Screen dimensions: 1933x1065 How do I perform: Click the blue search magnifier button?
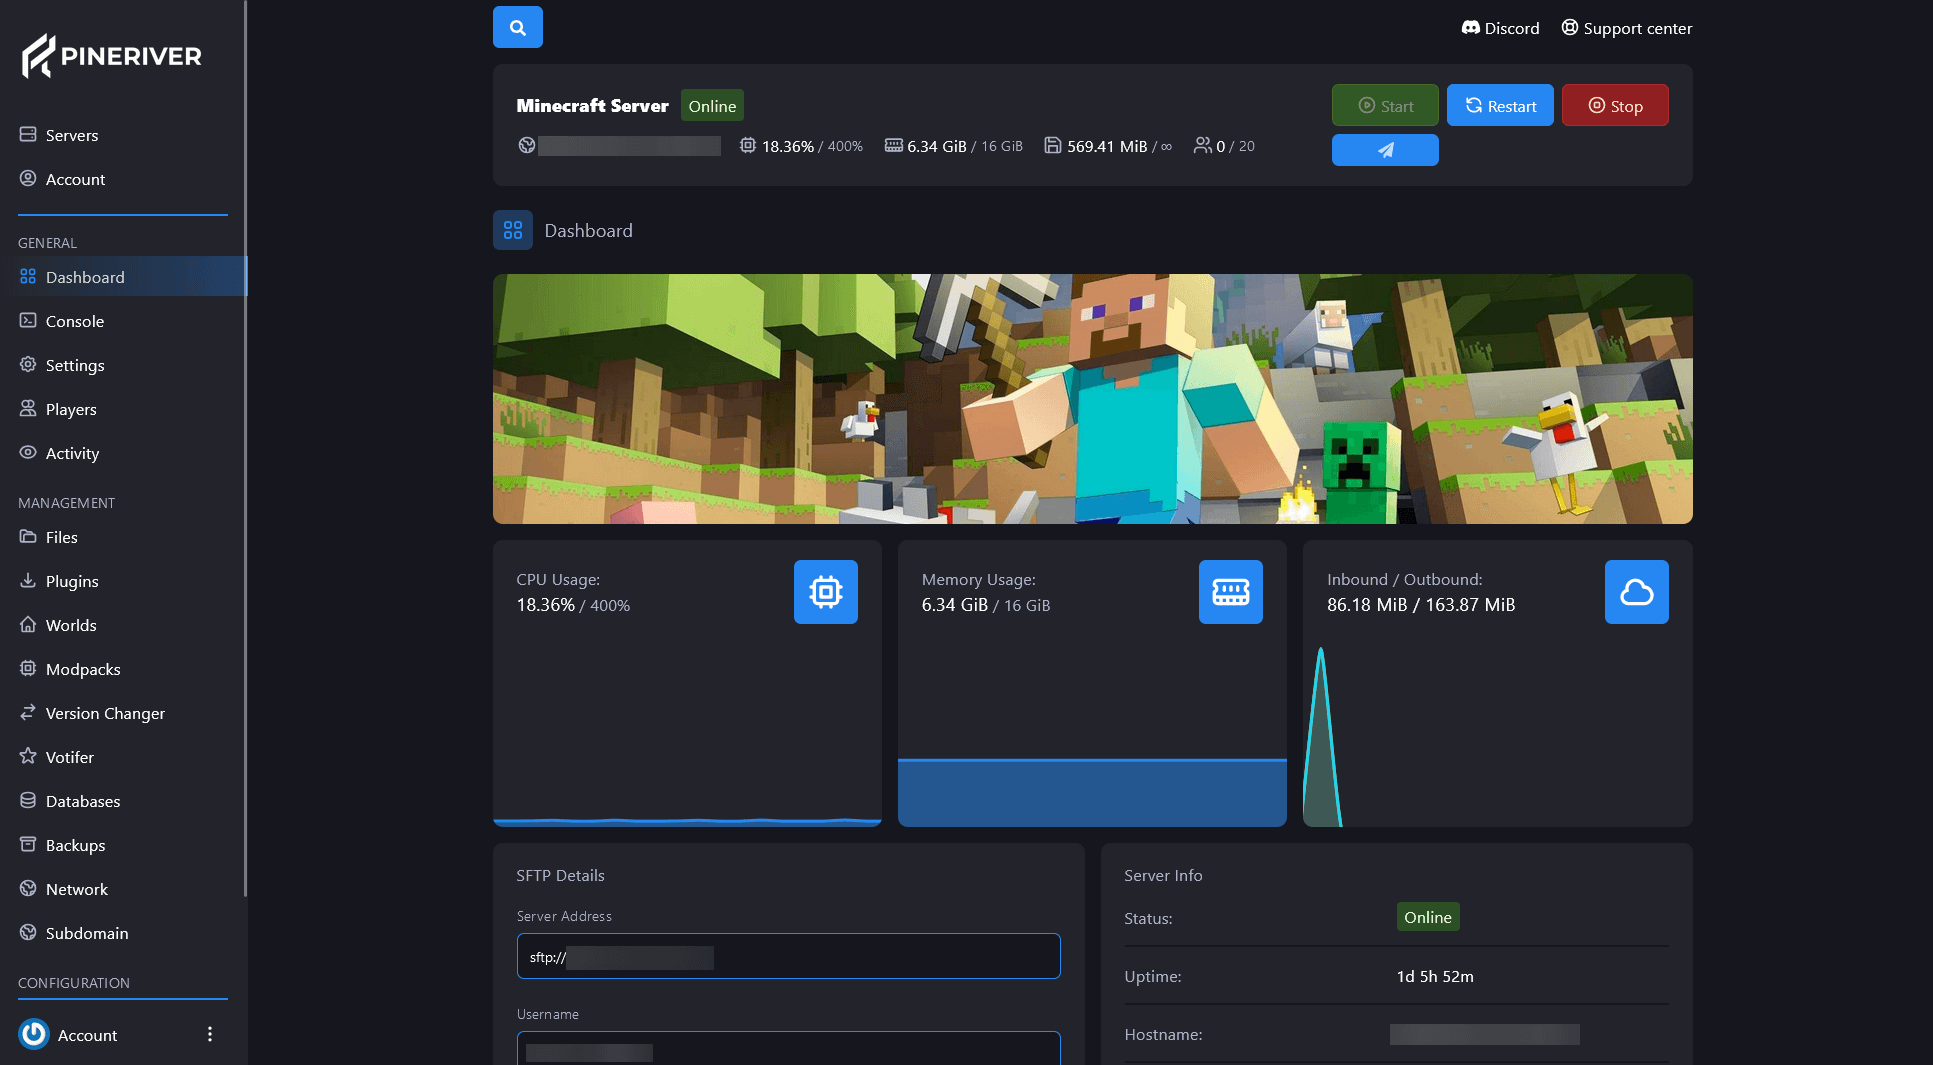(x=517, y=27)
